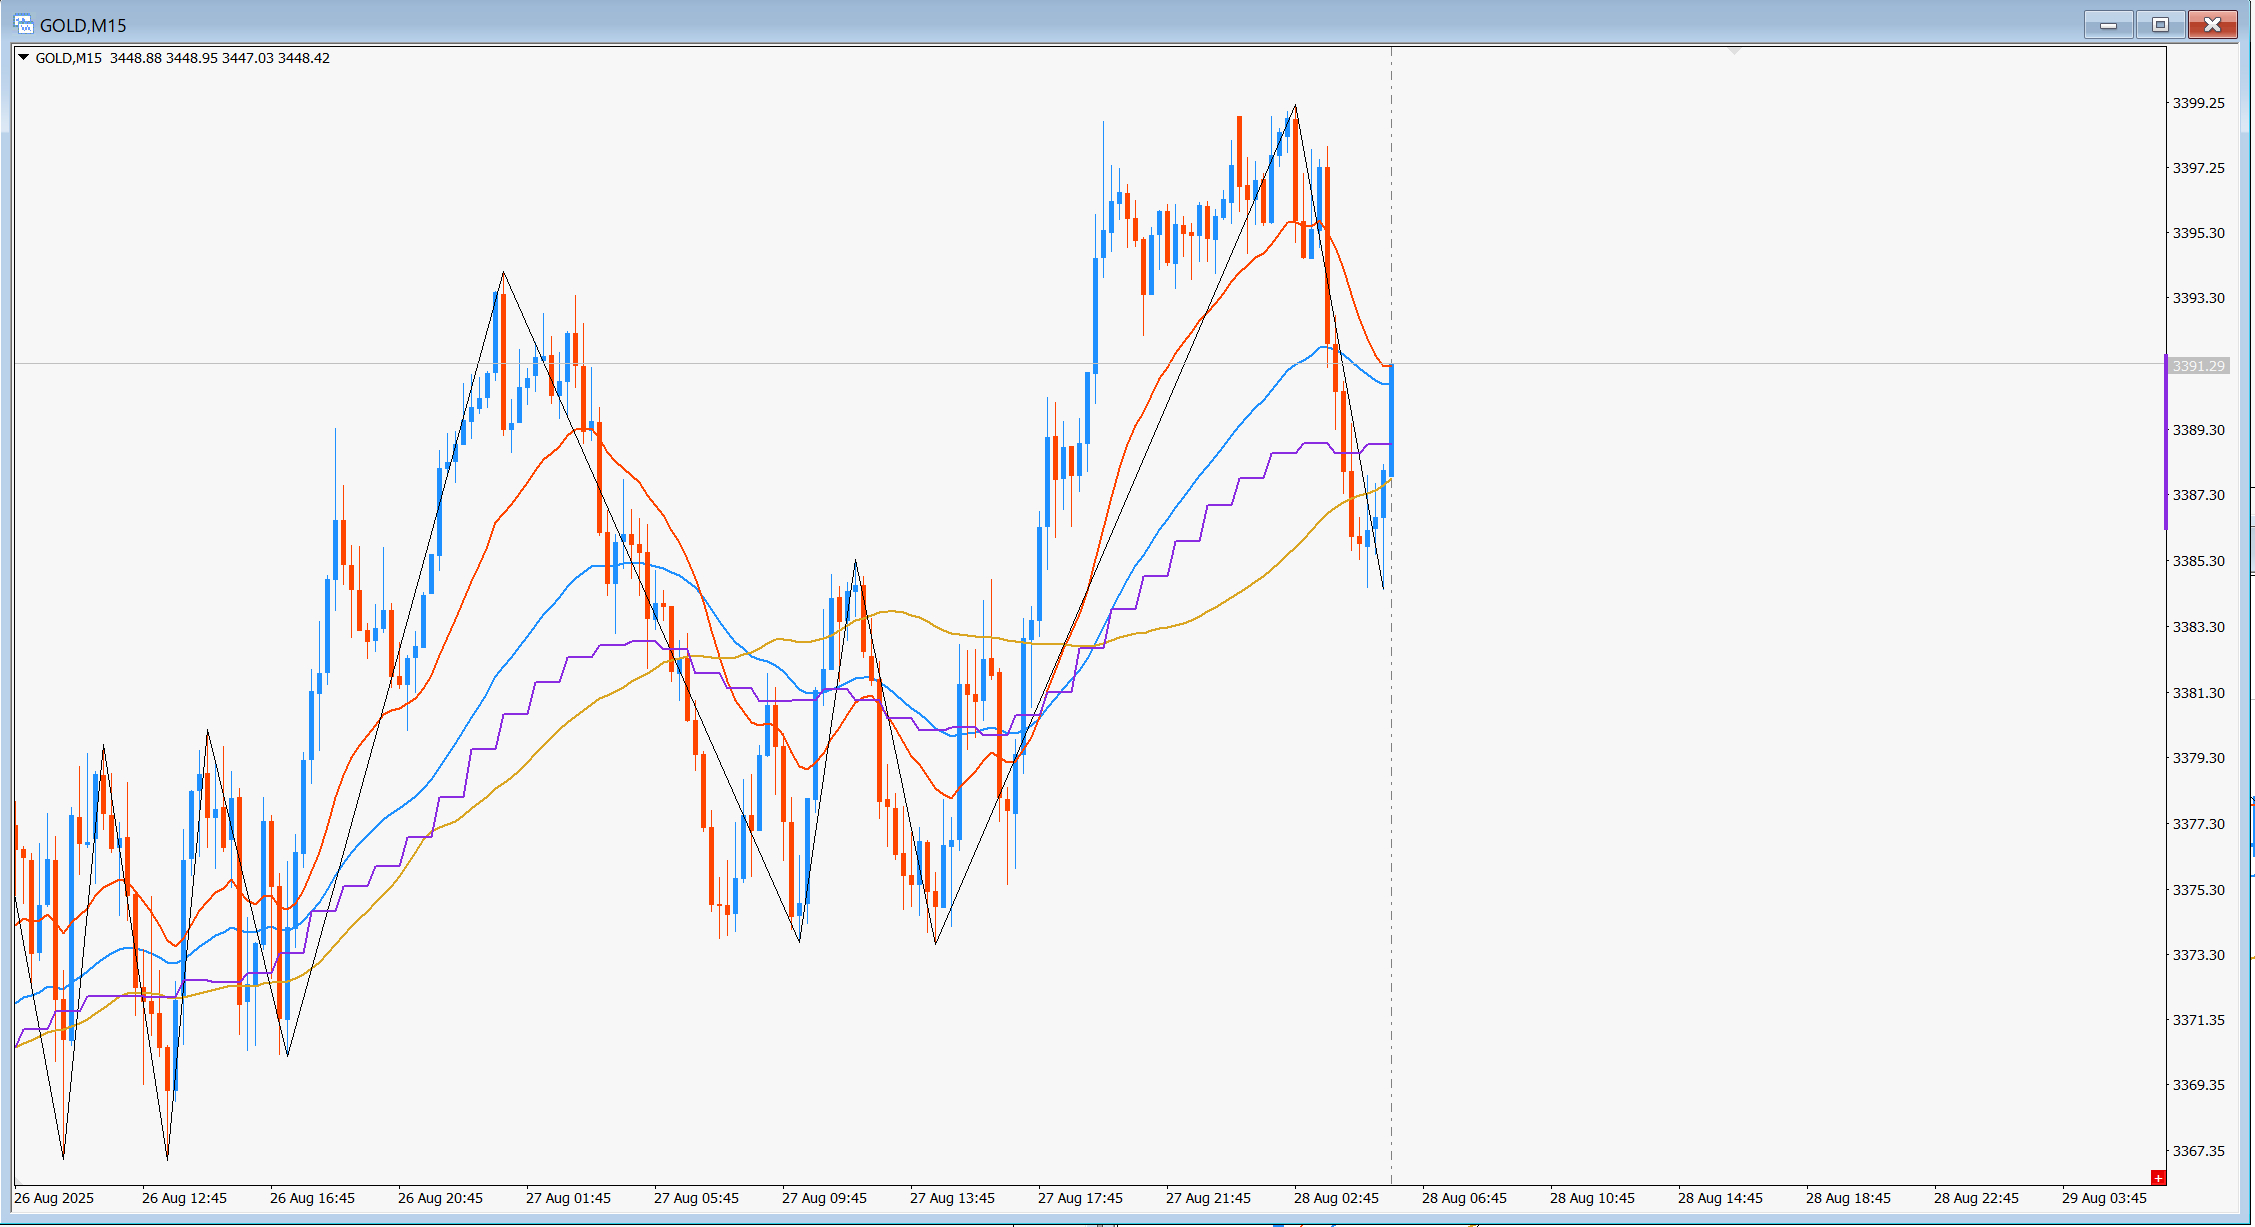Screen dimensions: 2255x1227
Task: Minimize the GOLD,M15 chart window
Action: pos(2108,24)
